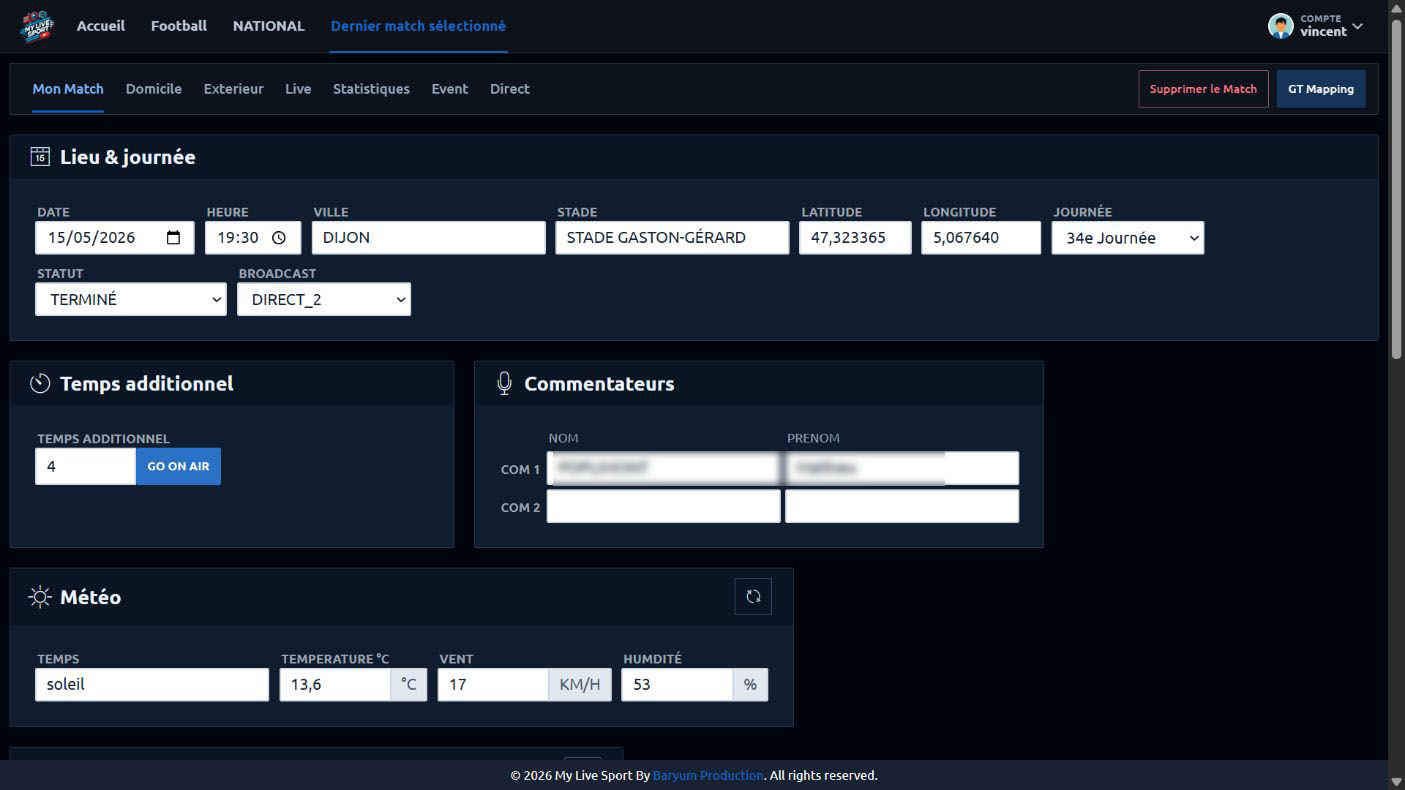Switch to the Statistiques tab

(371, 89)
